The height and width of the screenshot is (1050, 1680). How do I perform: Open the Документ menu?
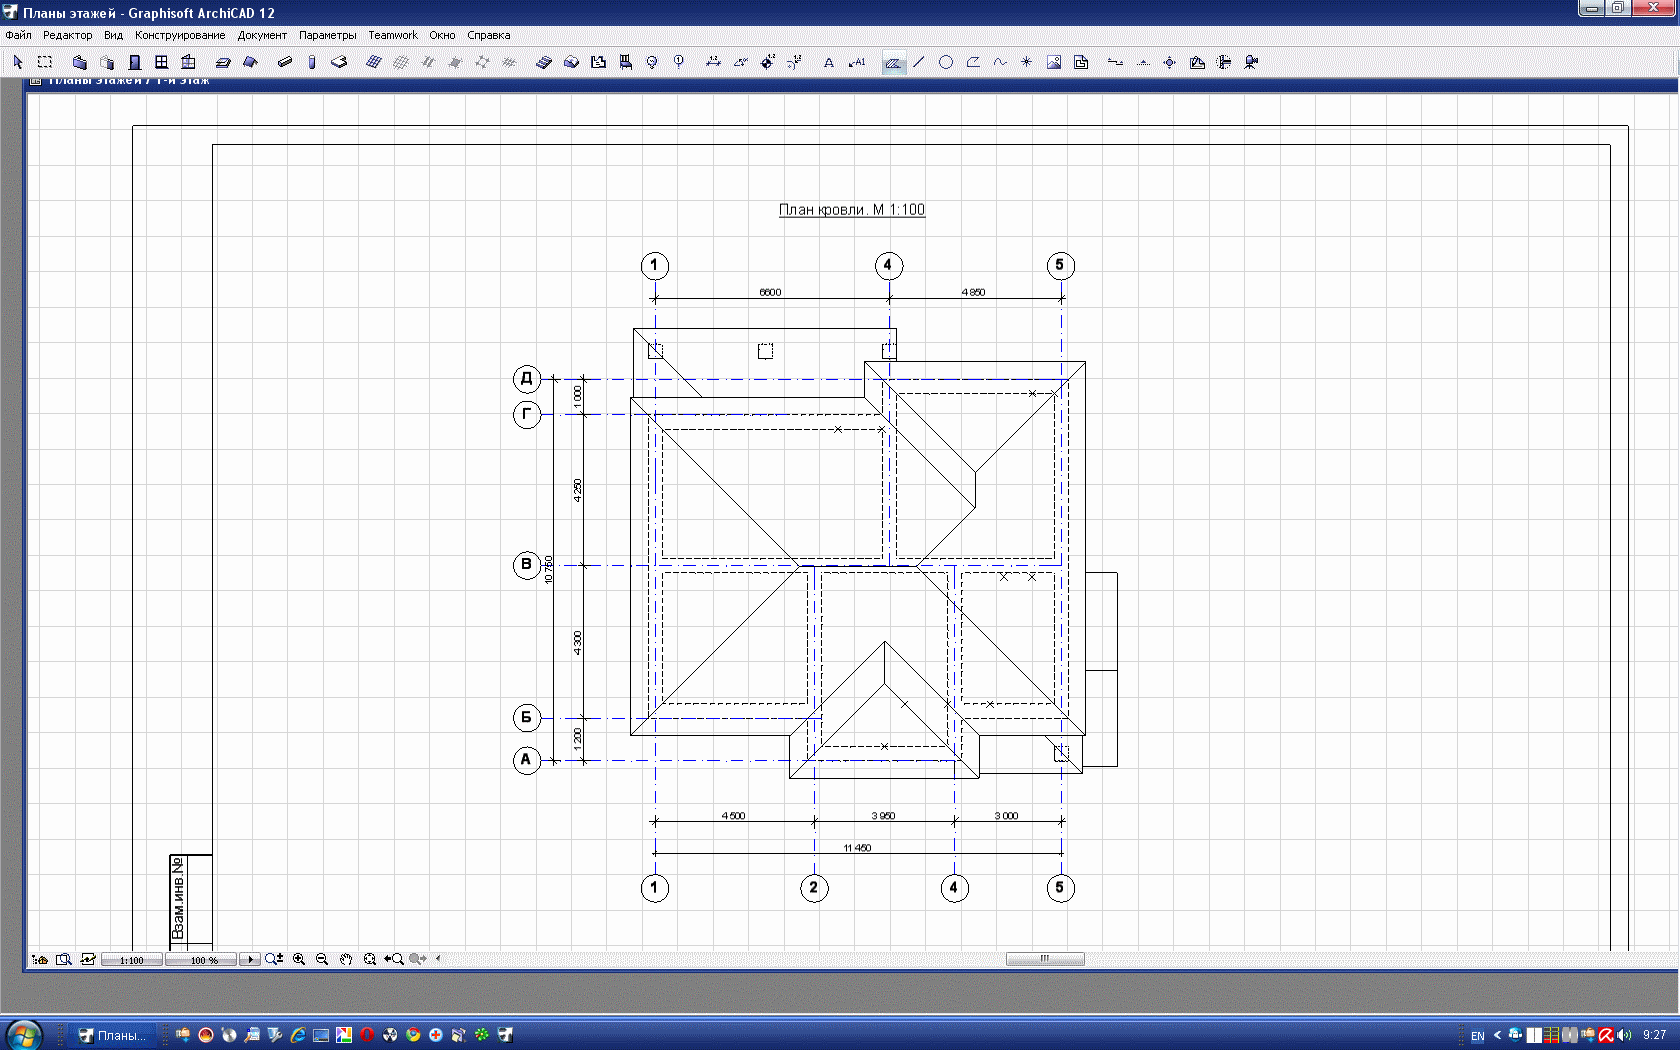coord(262,35)
